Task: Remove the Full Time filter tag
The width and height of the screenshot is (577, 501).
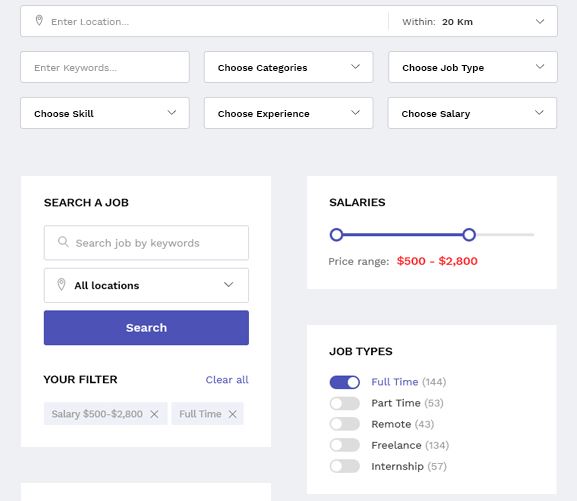Action: [x=233, y=414]
